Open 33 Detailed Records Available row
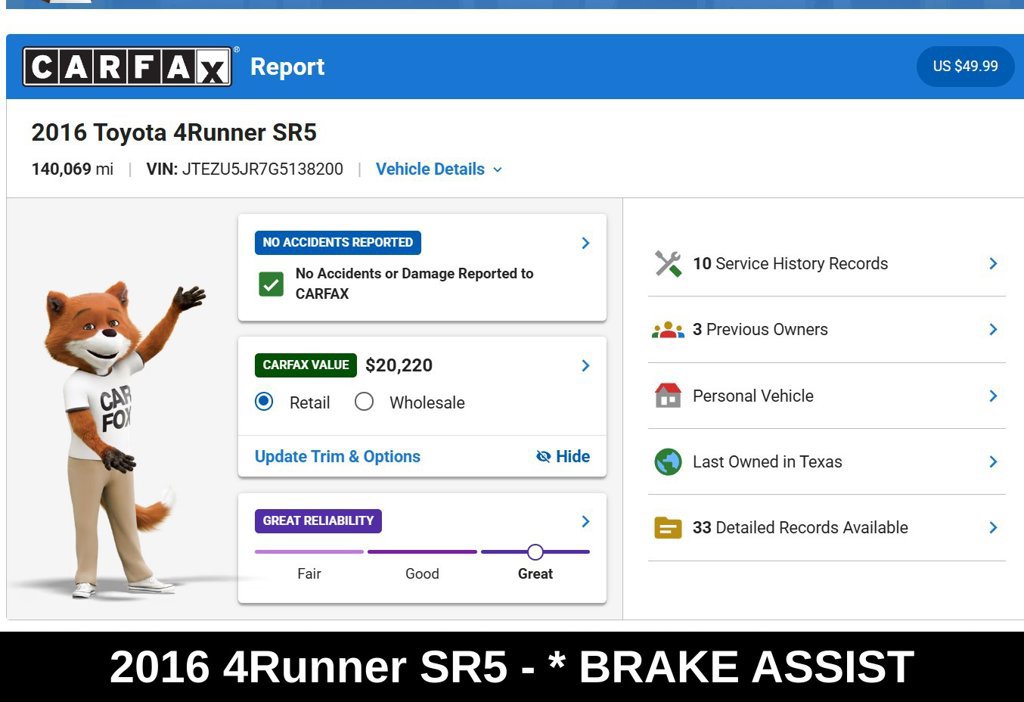This screenshot has width=1024, height=702. point(826,528)
